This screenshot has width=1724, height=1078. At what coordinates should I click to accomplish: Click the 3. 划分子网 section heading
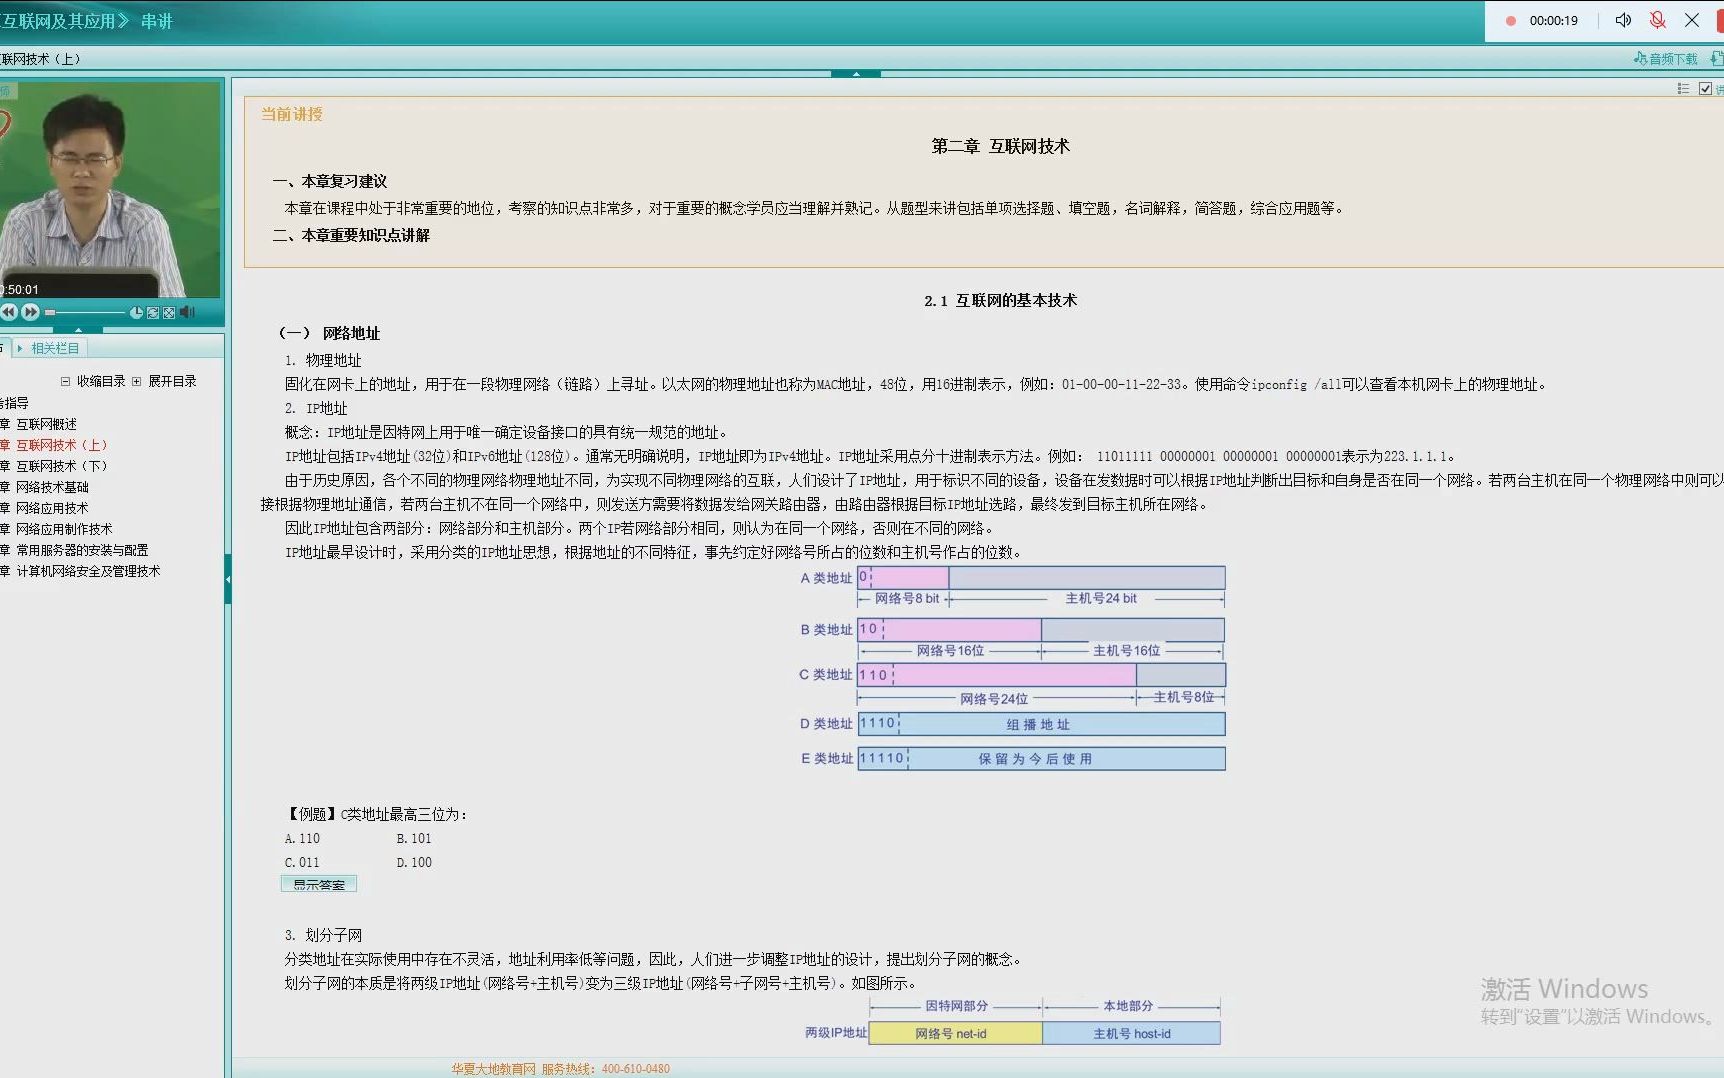pos(323,935)
